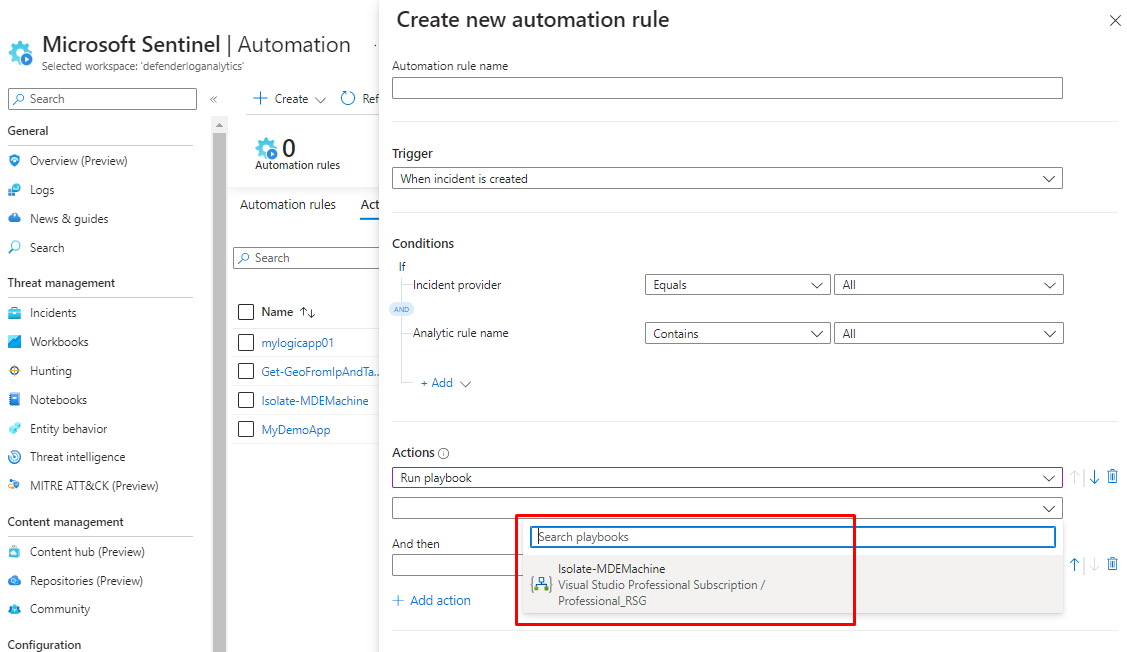Open Incidents from the sidebar
1127x652 pixels.
[53, 313]
